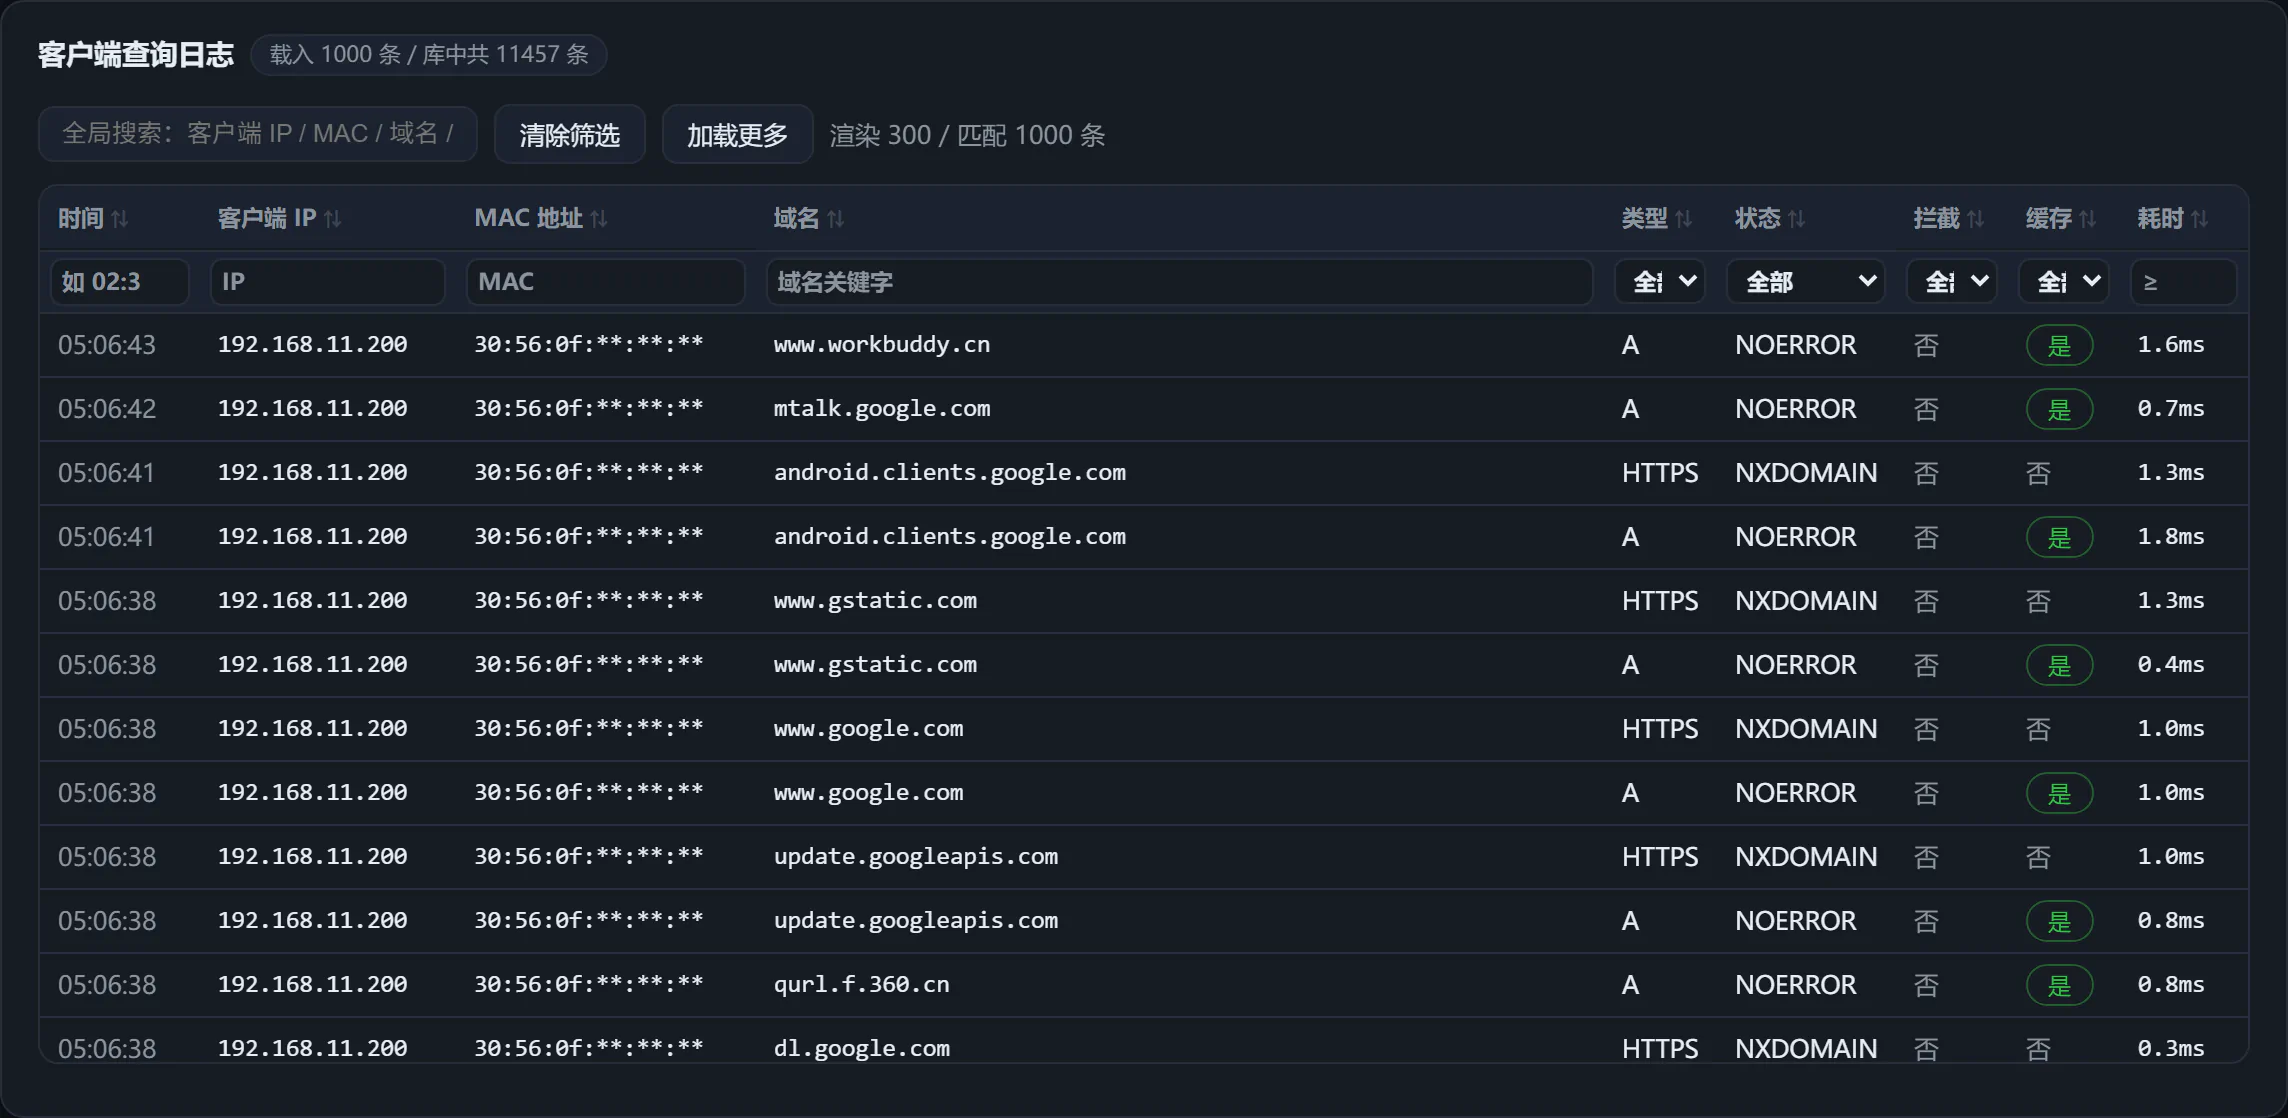This screenshot has height=1118, width=2288.
Task: Focus the time filter input 如 02:3
Action: pos(120,282)
